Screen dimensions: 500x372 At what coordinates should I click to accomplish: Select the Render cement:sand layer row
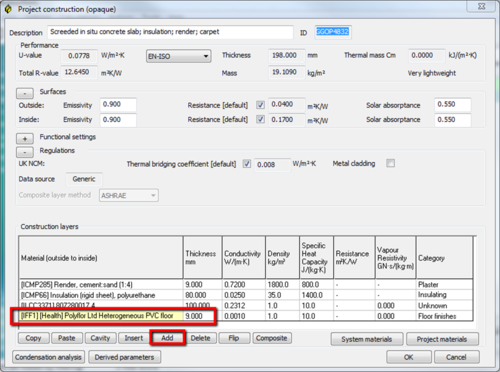246,285
